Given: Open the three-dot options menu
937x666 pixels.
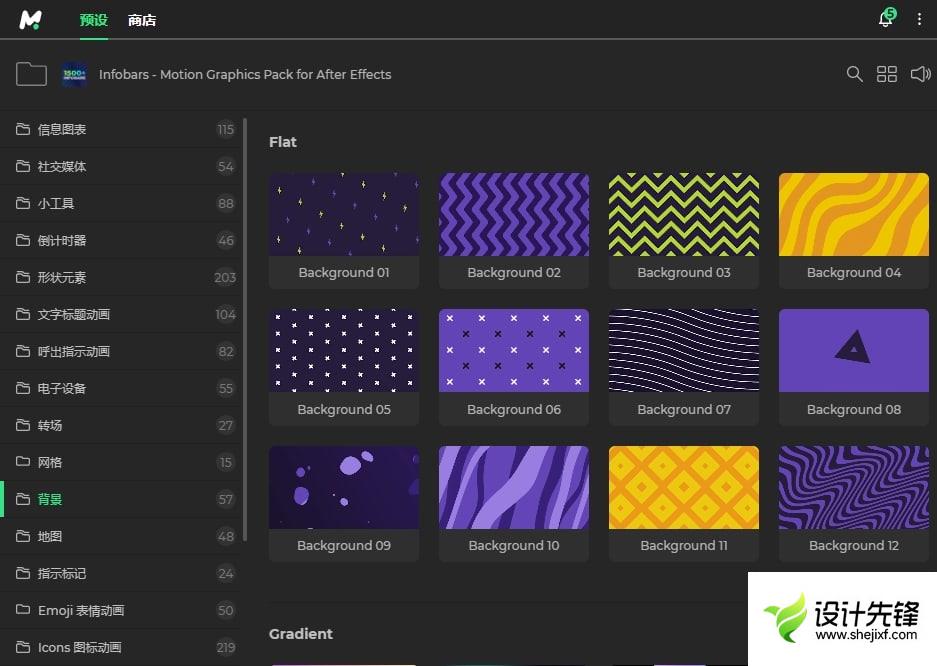Looking at the screenshot, I should 919,19.
